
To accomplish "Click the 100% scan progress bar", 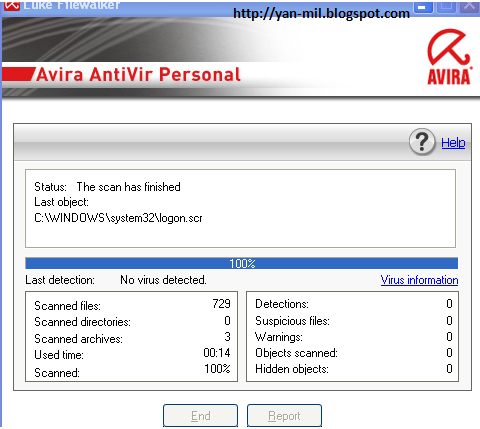I will [x=242, y=263].
